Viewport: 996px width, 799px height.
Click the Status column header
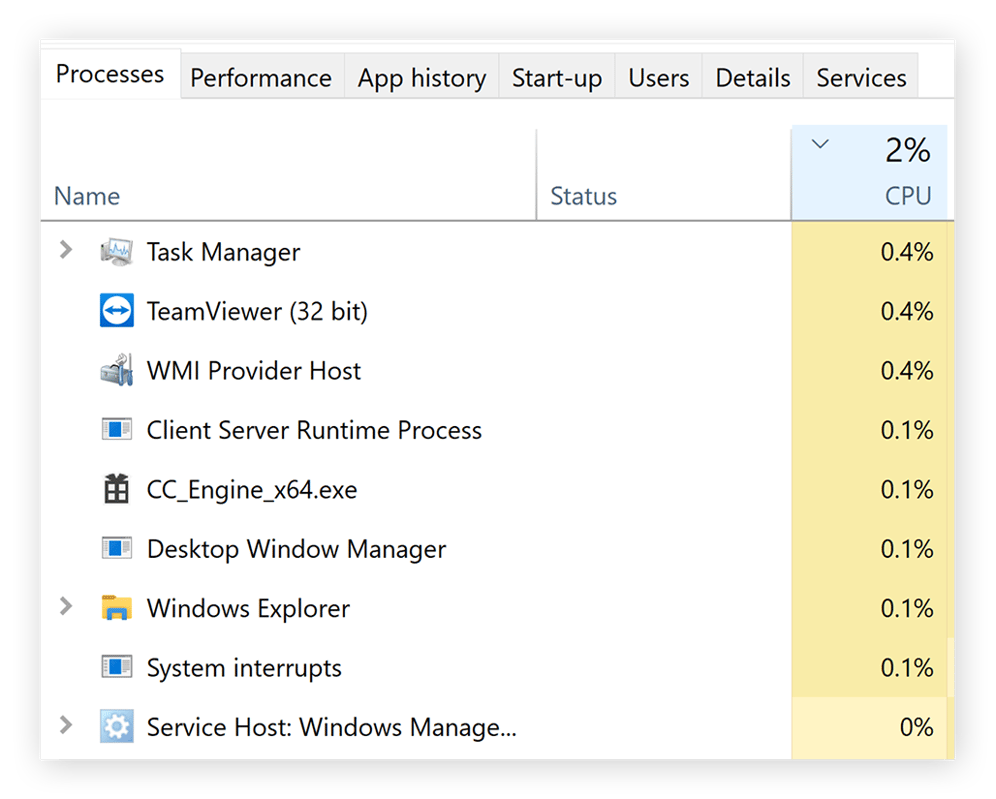coord(584,196)
